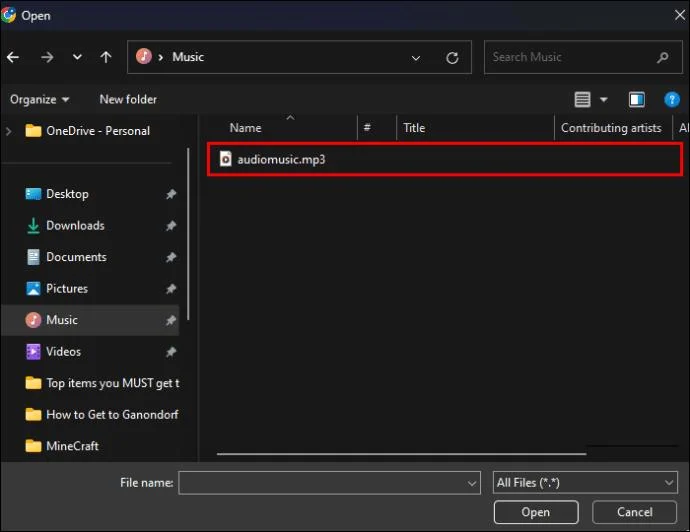Open MineCraft folder in sidebar
The width and height of the screenshot is (690, 532).
pyautogui.click(x=62, y=446)
